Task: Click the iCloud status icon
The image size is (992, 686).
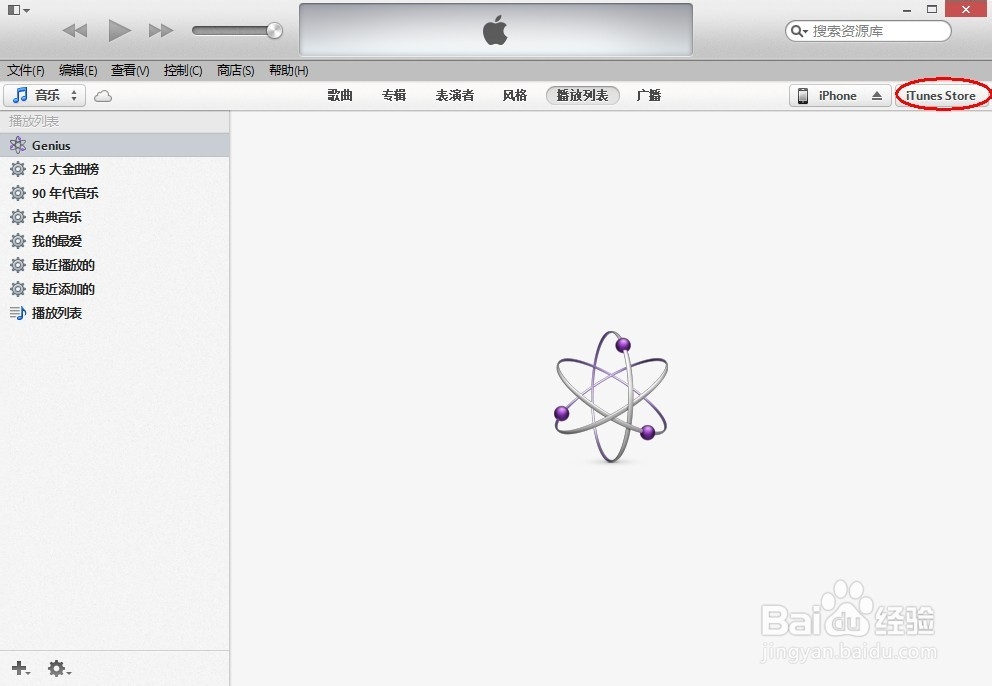Action: pos(103,95)
